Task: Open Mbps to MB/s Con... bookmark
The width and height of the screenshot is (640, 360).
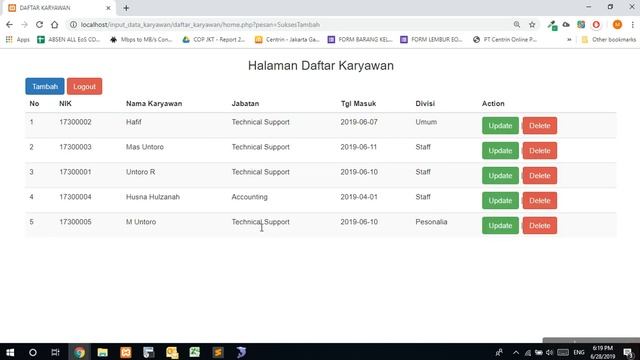Action: tap(141, 40)
